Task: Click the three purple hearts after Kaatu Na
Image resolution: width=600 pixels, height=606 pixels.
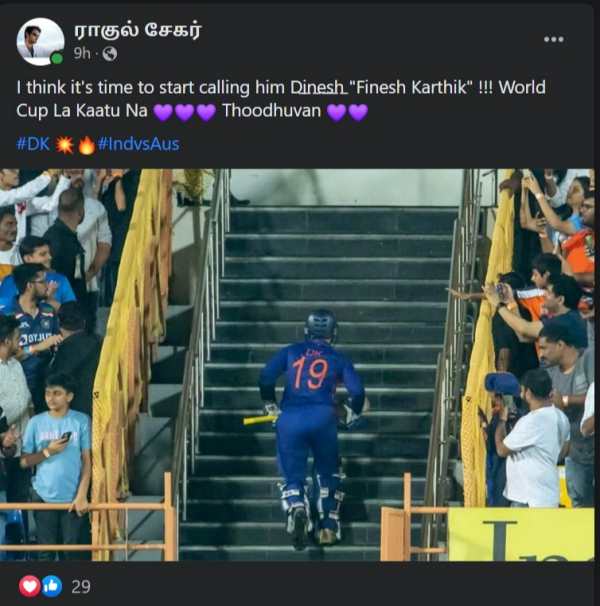Action: pyautogui.click(x=184, y=111)
